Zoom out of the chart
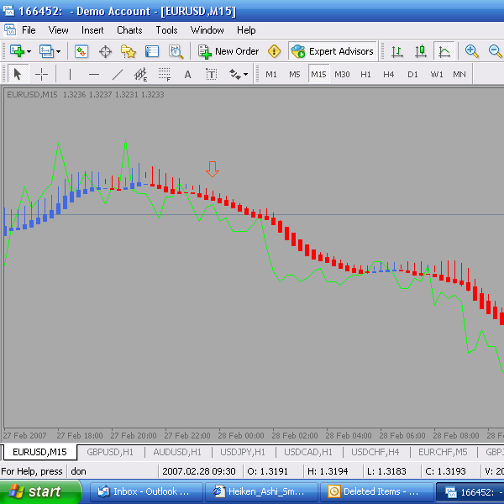 point(495,51)
